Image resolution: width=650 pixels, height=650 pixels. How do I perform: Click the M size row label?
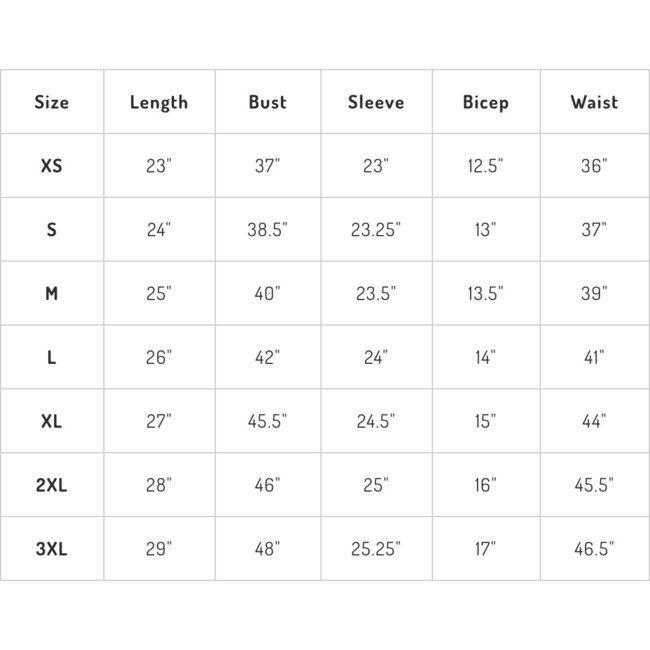tap(52, 294)
